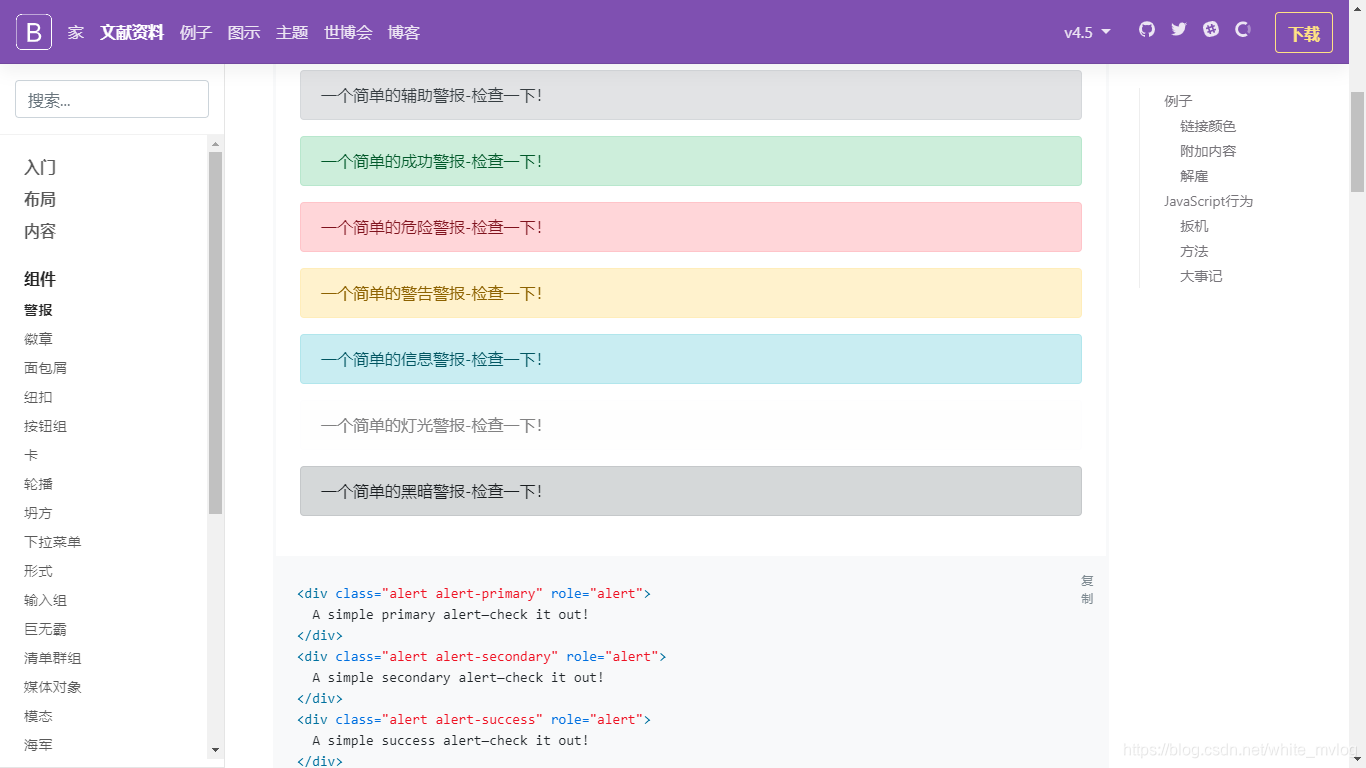Open 面包屑 in sidebar list

[45, 368]
